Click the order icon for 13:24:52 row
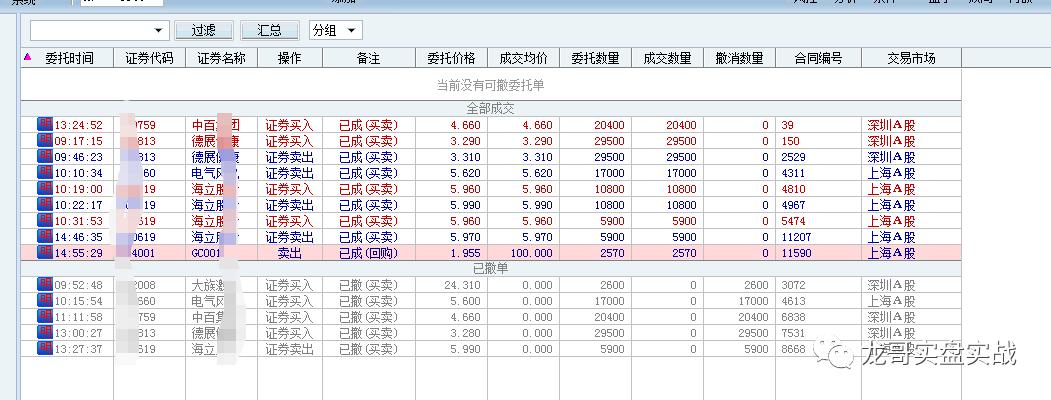1051x400 pixels. (44, 124)
